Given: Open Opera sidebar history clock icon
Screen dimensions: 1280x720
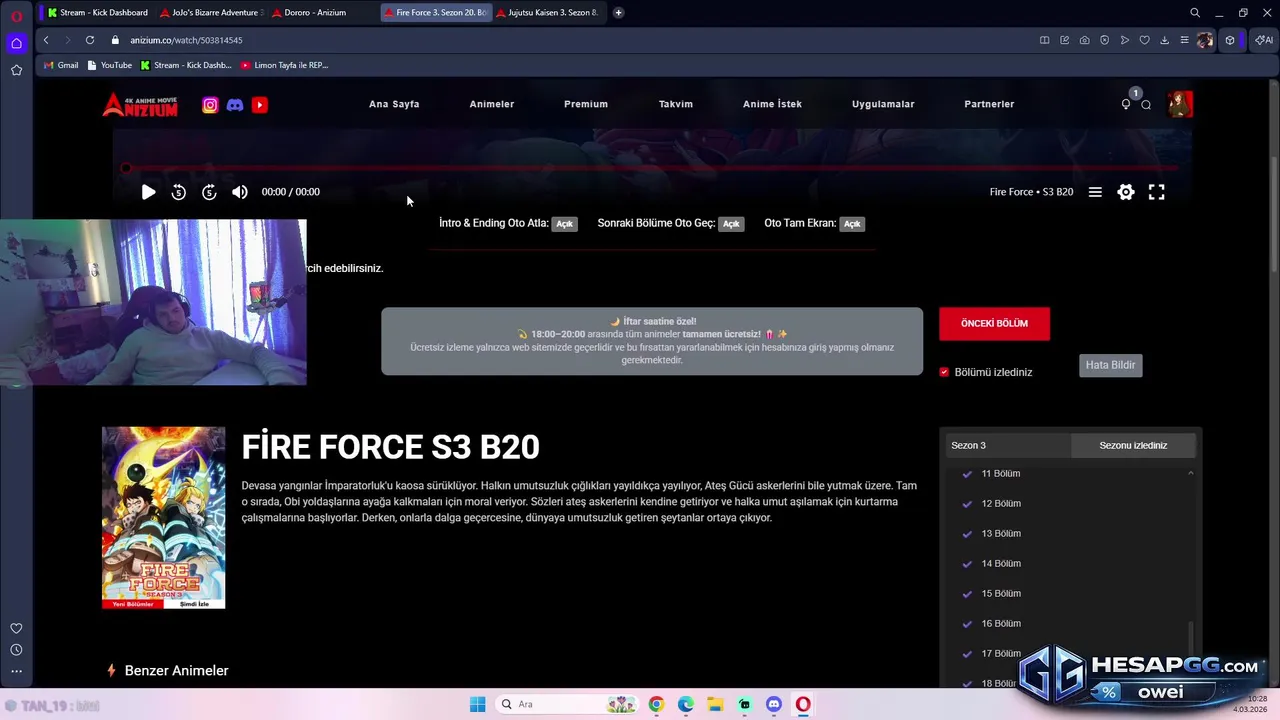Looking at the screenshot, I should 16,650.
